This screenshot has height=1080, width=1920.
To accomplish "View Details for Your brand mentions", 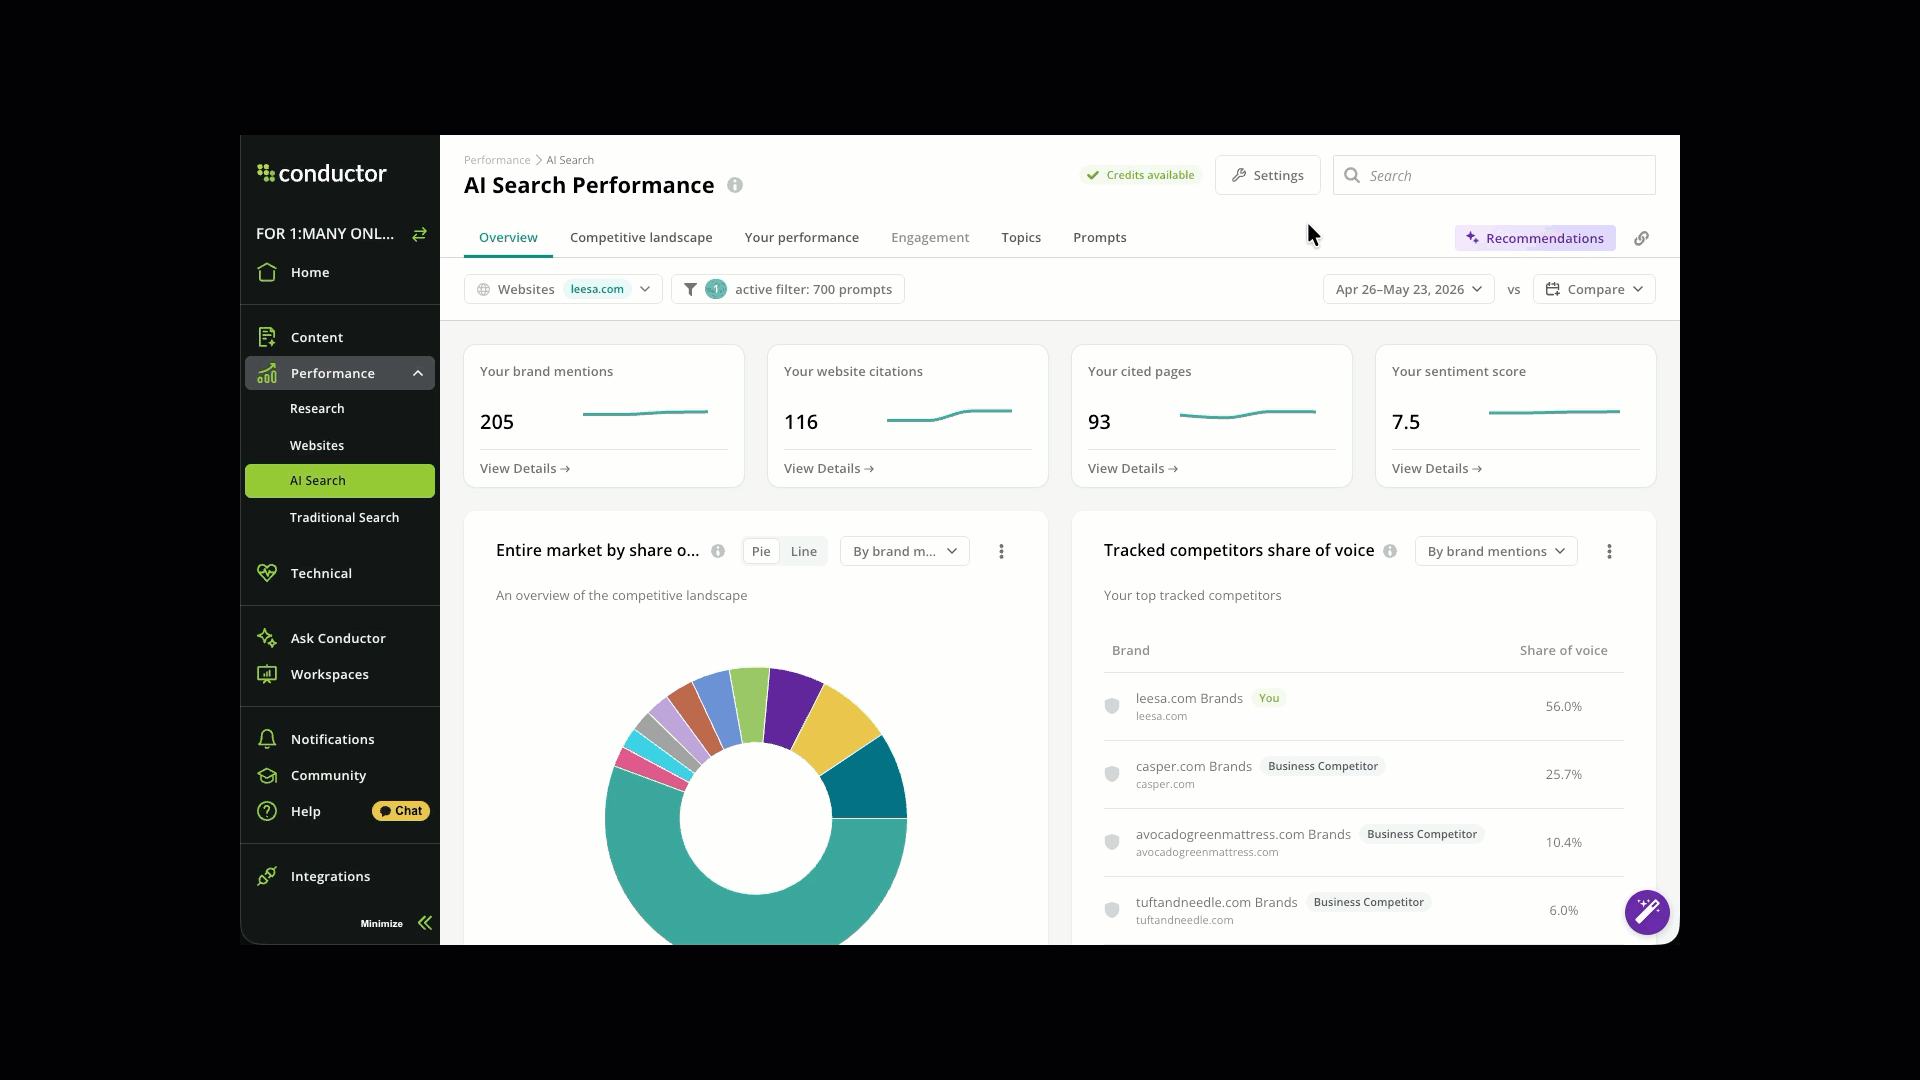I will coord(525,468).
